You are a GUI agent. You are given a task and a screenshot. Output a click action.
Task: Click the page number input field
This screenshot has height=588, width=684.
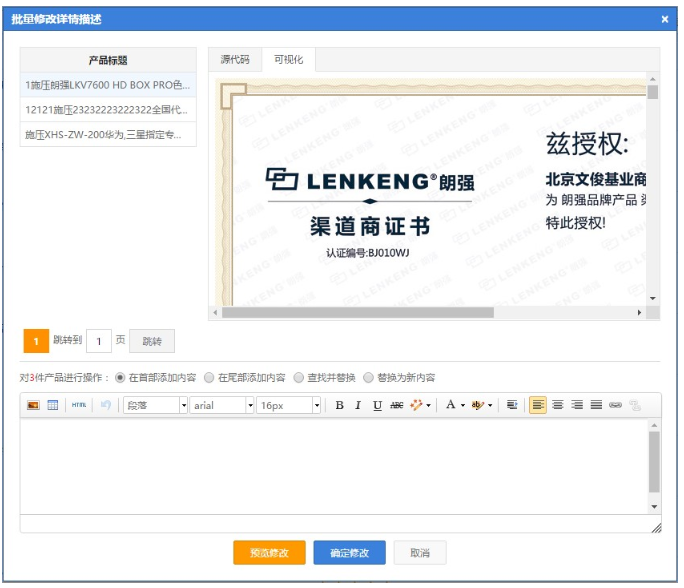(x=99, y=341)
